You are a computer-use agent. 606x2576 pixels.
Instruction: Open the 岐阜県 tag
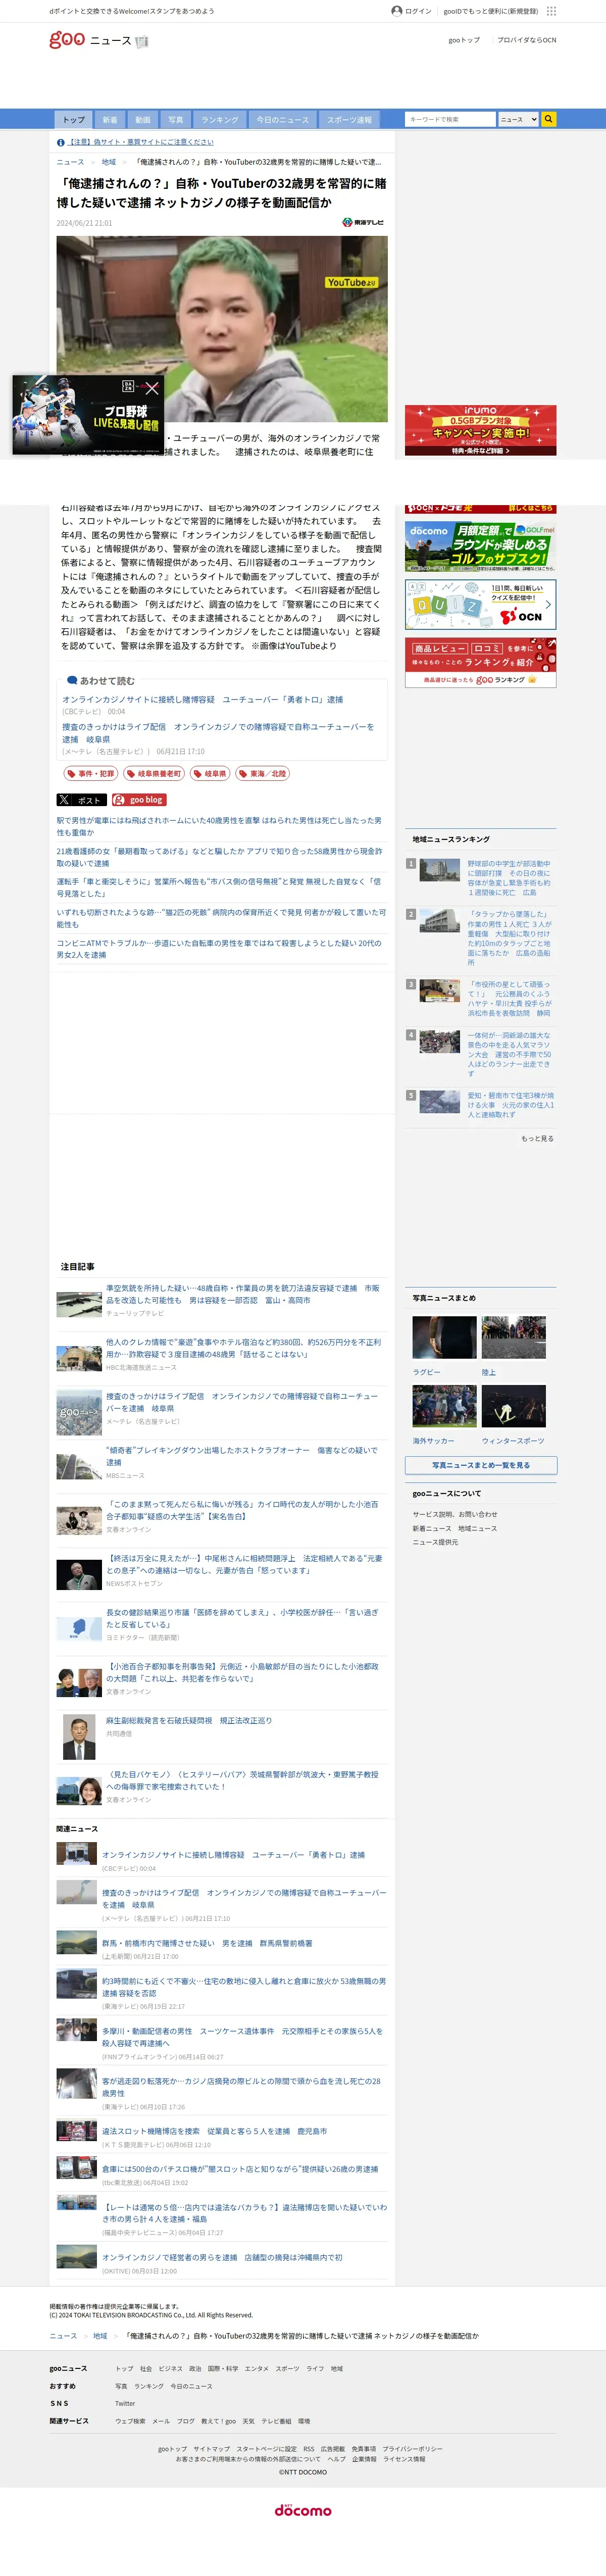click(210, 774)
